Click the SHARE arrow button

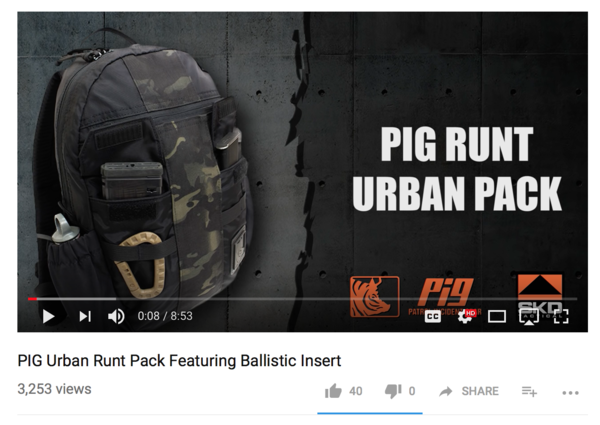coord(469,391)
